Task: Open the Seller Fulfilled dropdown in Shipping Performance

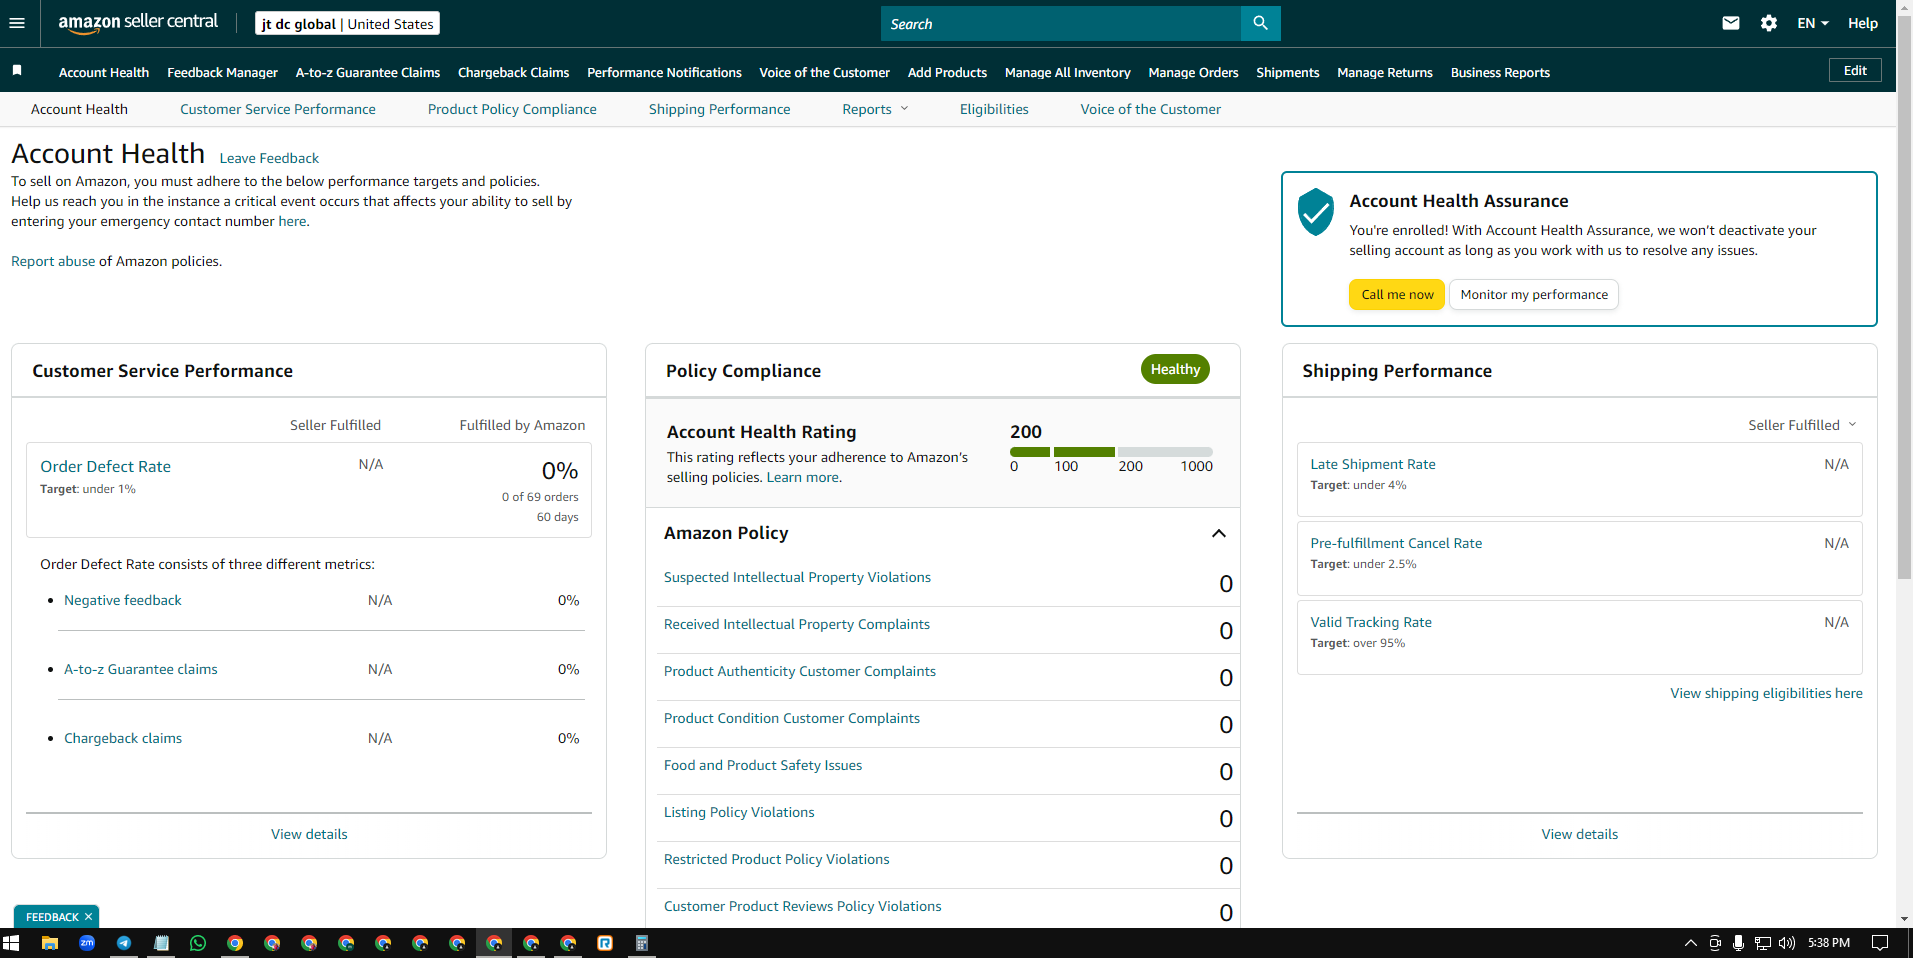Action: click(x=1802, y=425)
